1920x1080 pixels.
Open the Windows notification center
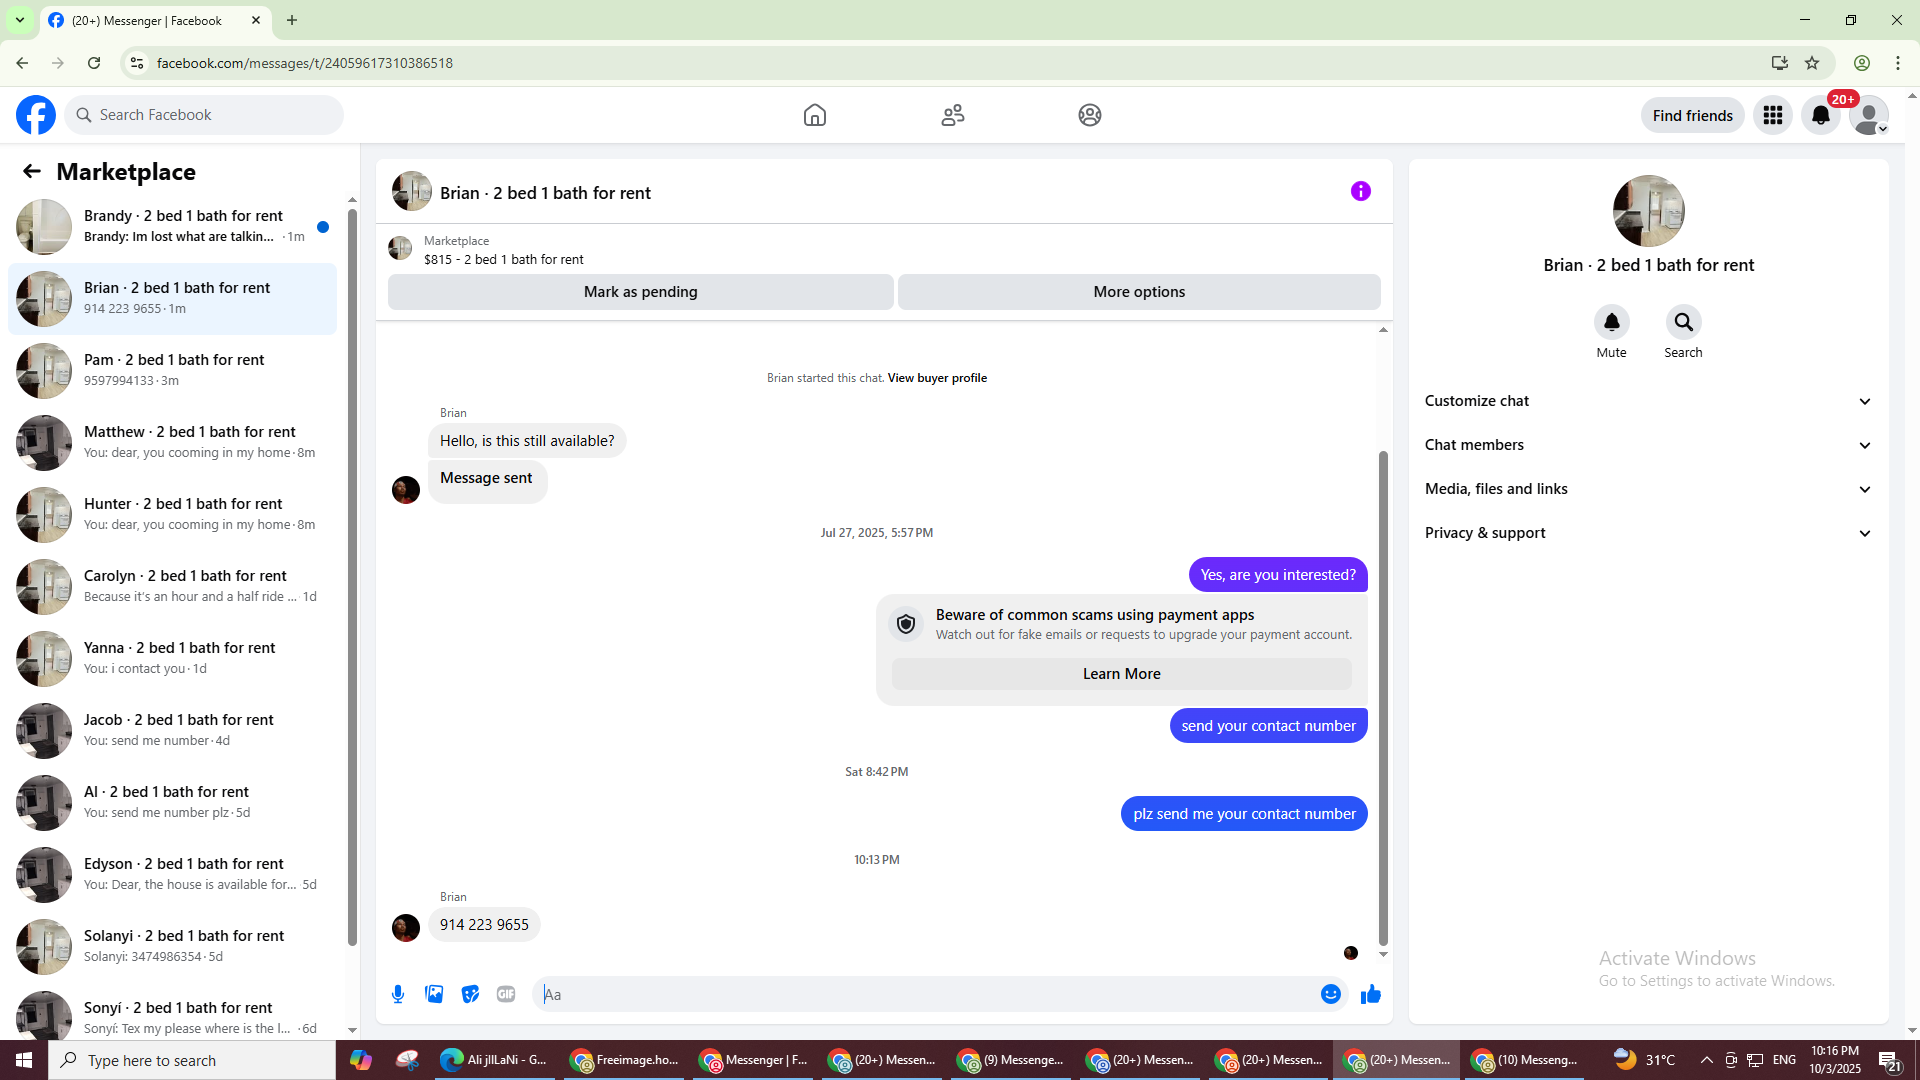coord(1889,1060)
